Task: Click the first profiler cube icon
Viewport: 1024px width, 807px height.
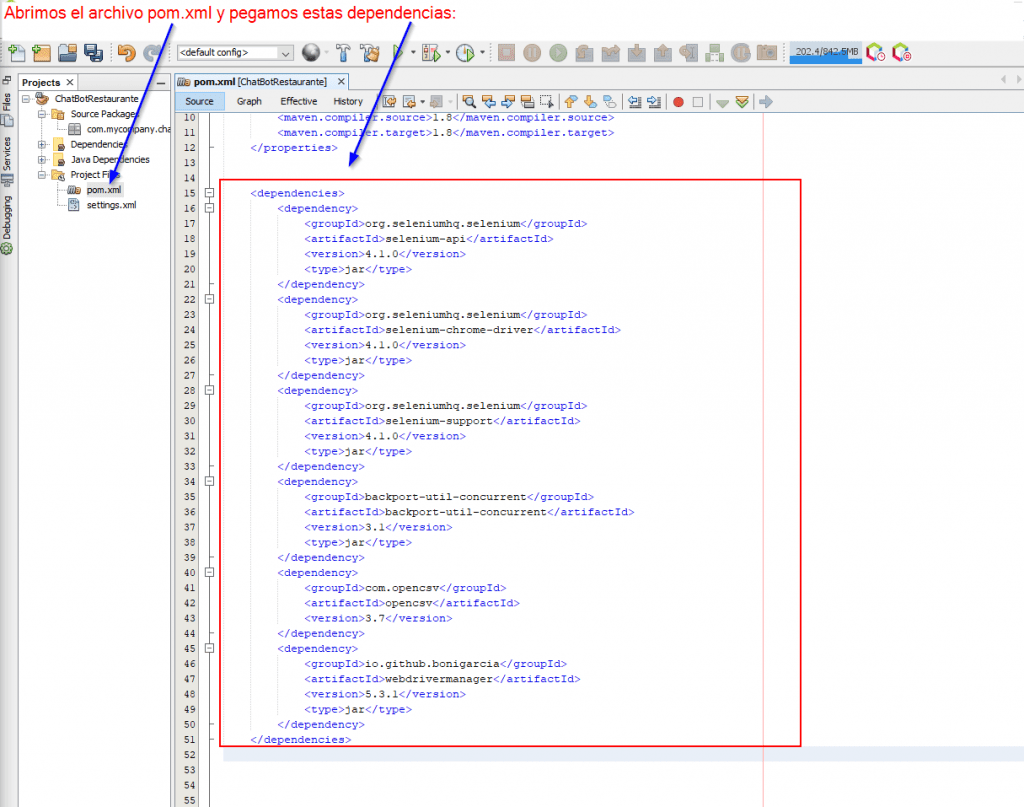Action: [x=876, y=53]
